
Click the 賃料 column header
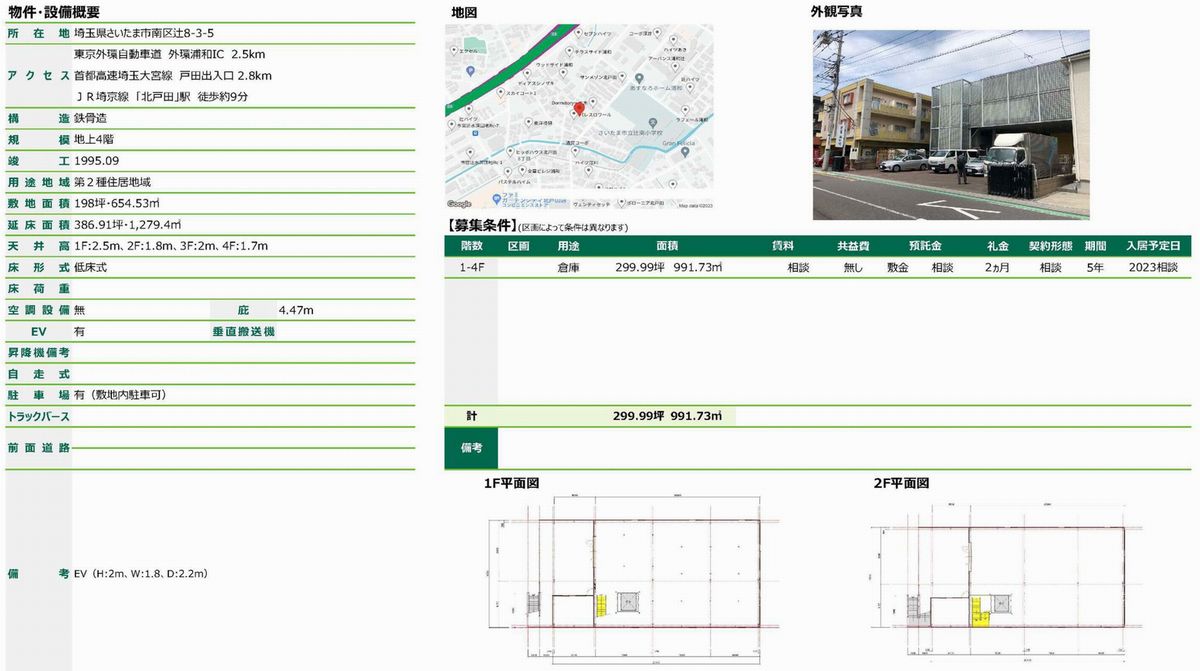[783, 246]
